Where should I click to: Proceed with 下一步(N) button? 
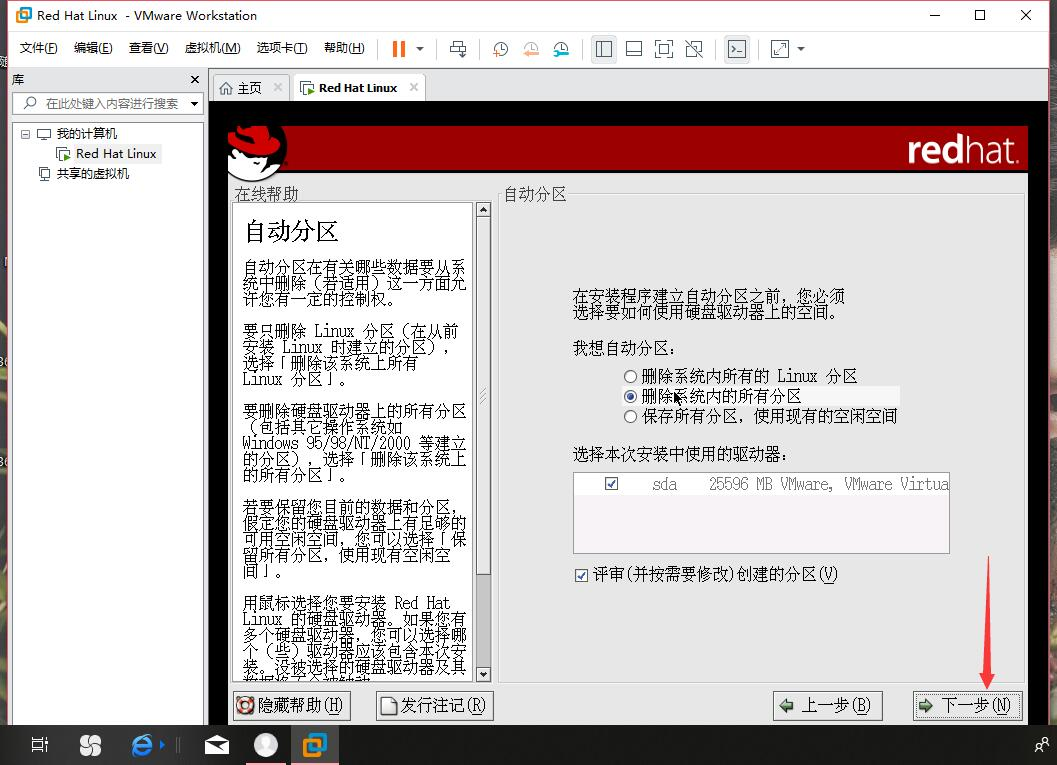tap(967, 706)
